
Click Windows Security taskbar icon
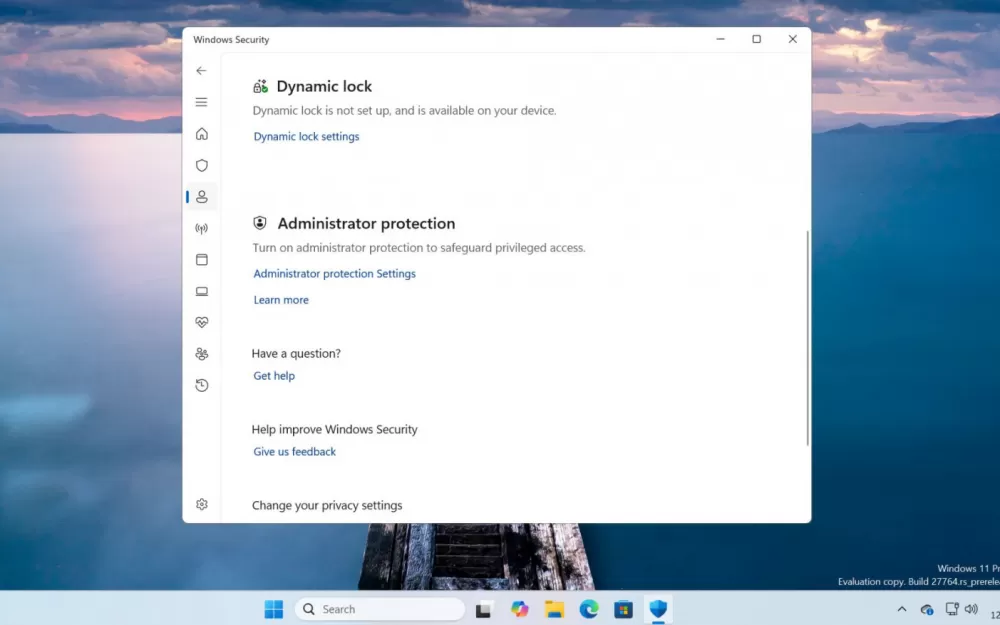658,609
